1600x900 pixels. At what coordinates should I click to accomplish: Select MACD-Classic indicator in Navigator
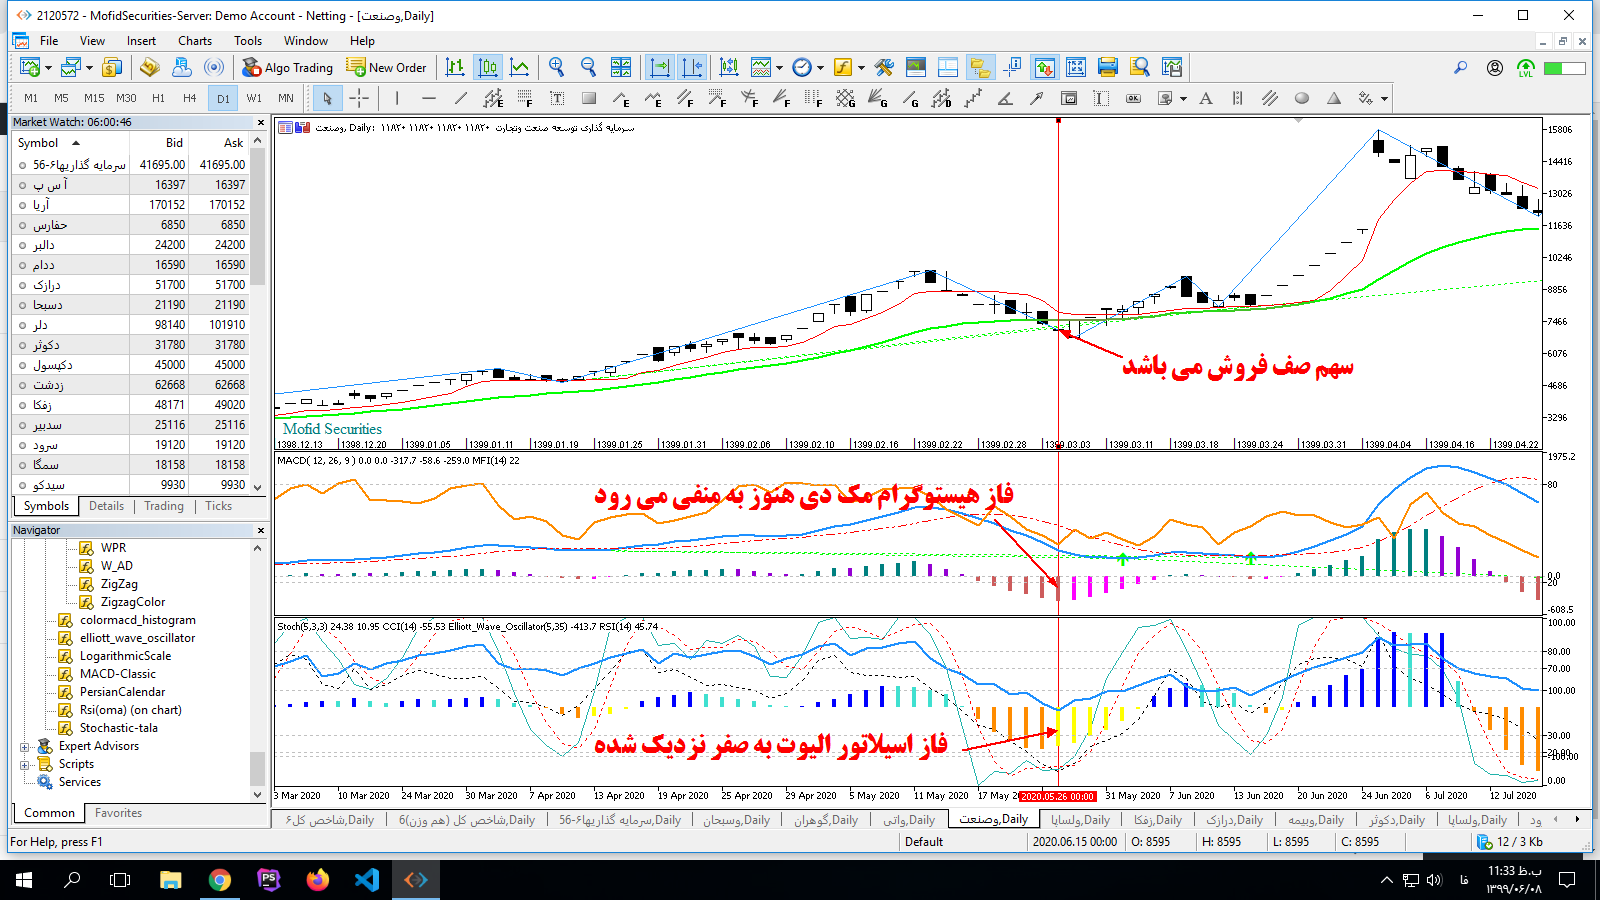117,674
